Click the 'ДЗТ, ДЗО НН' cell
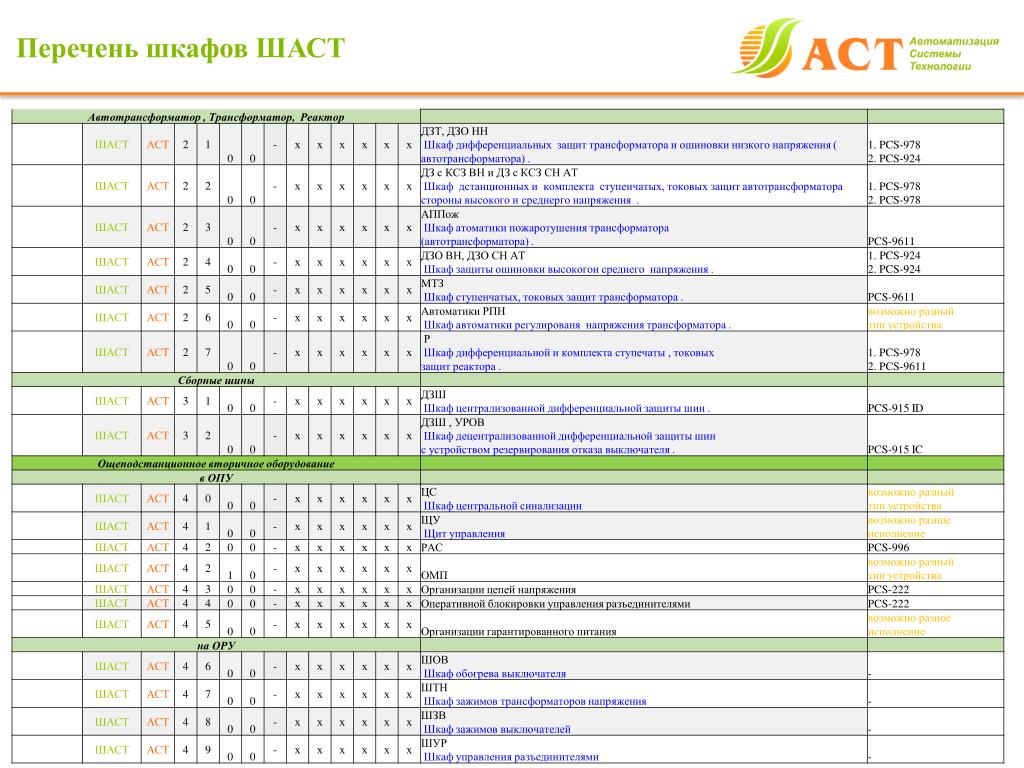Image resolution: width=1024 pixels, height=768 pixels. coord(455,131)
